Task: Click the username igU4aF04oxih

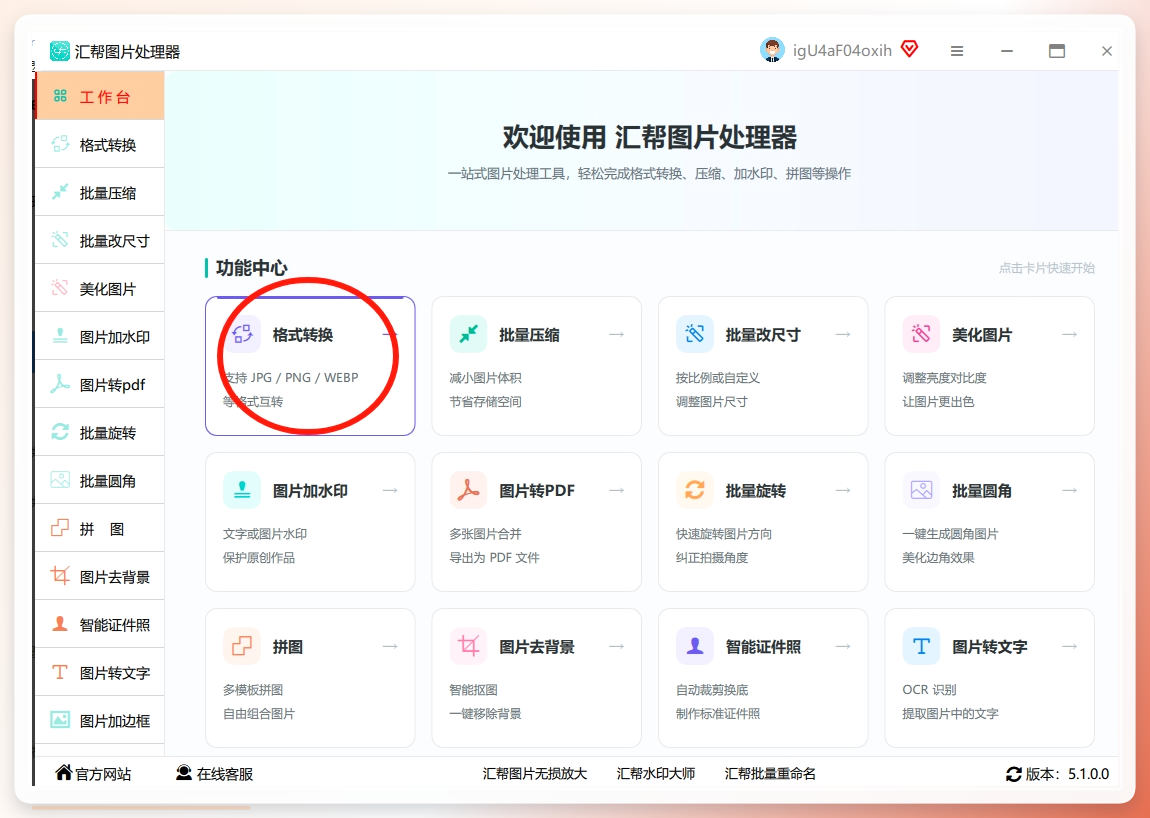Action: [x=842, y=51]
